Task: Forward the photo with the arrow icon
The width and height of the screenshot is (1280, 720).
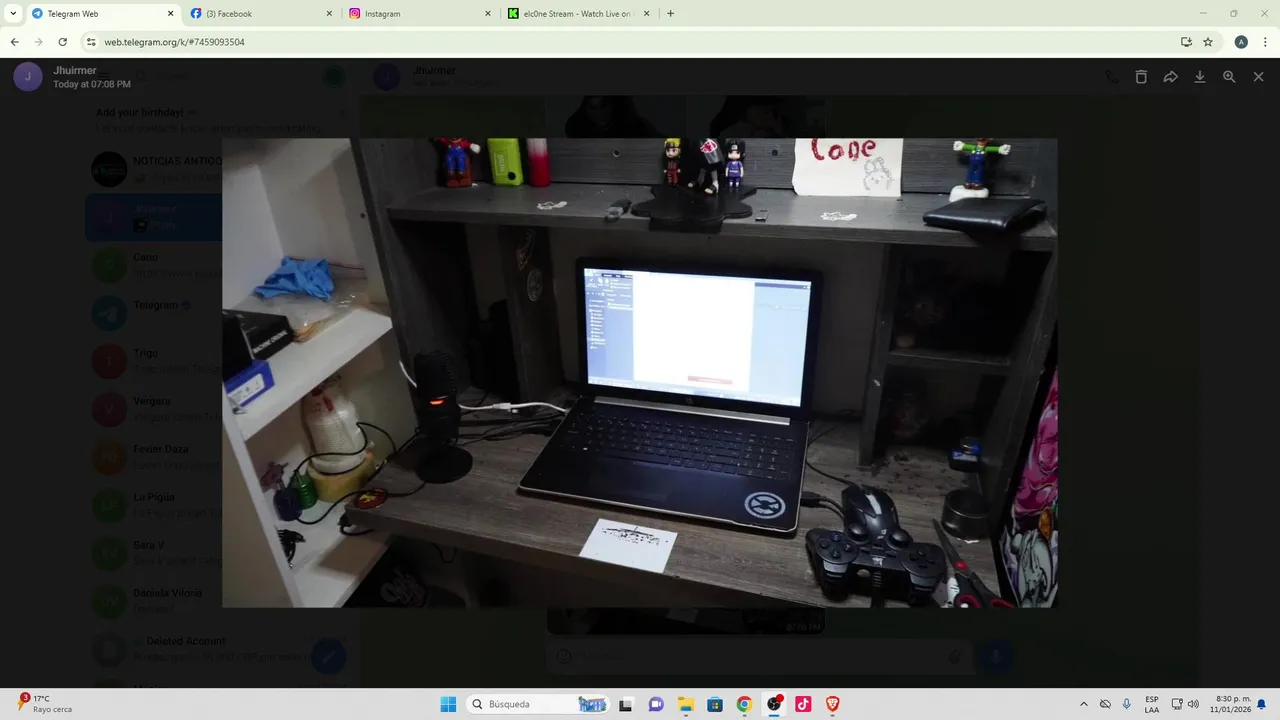Action: coord(1170,77)
